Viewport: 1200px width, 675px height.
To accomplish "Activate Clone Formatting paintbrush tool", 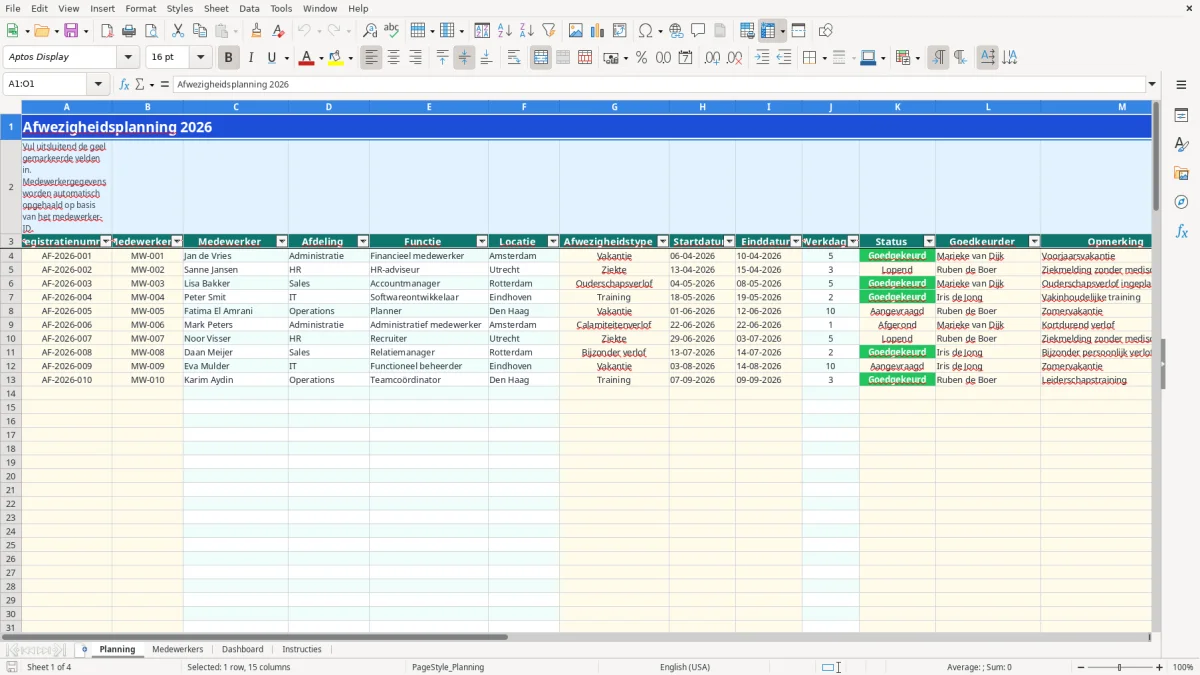I will 256,31.
